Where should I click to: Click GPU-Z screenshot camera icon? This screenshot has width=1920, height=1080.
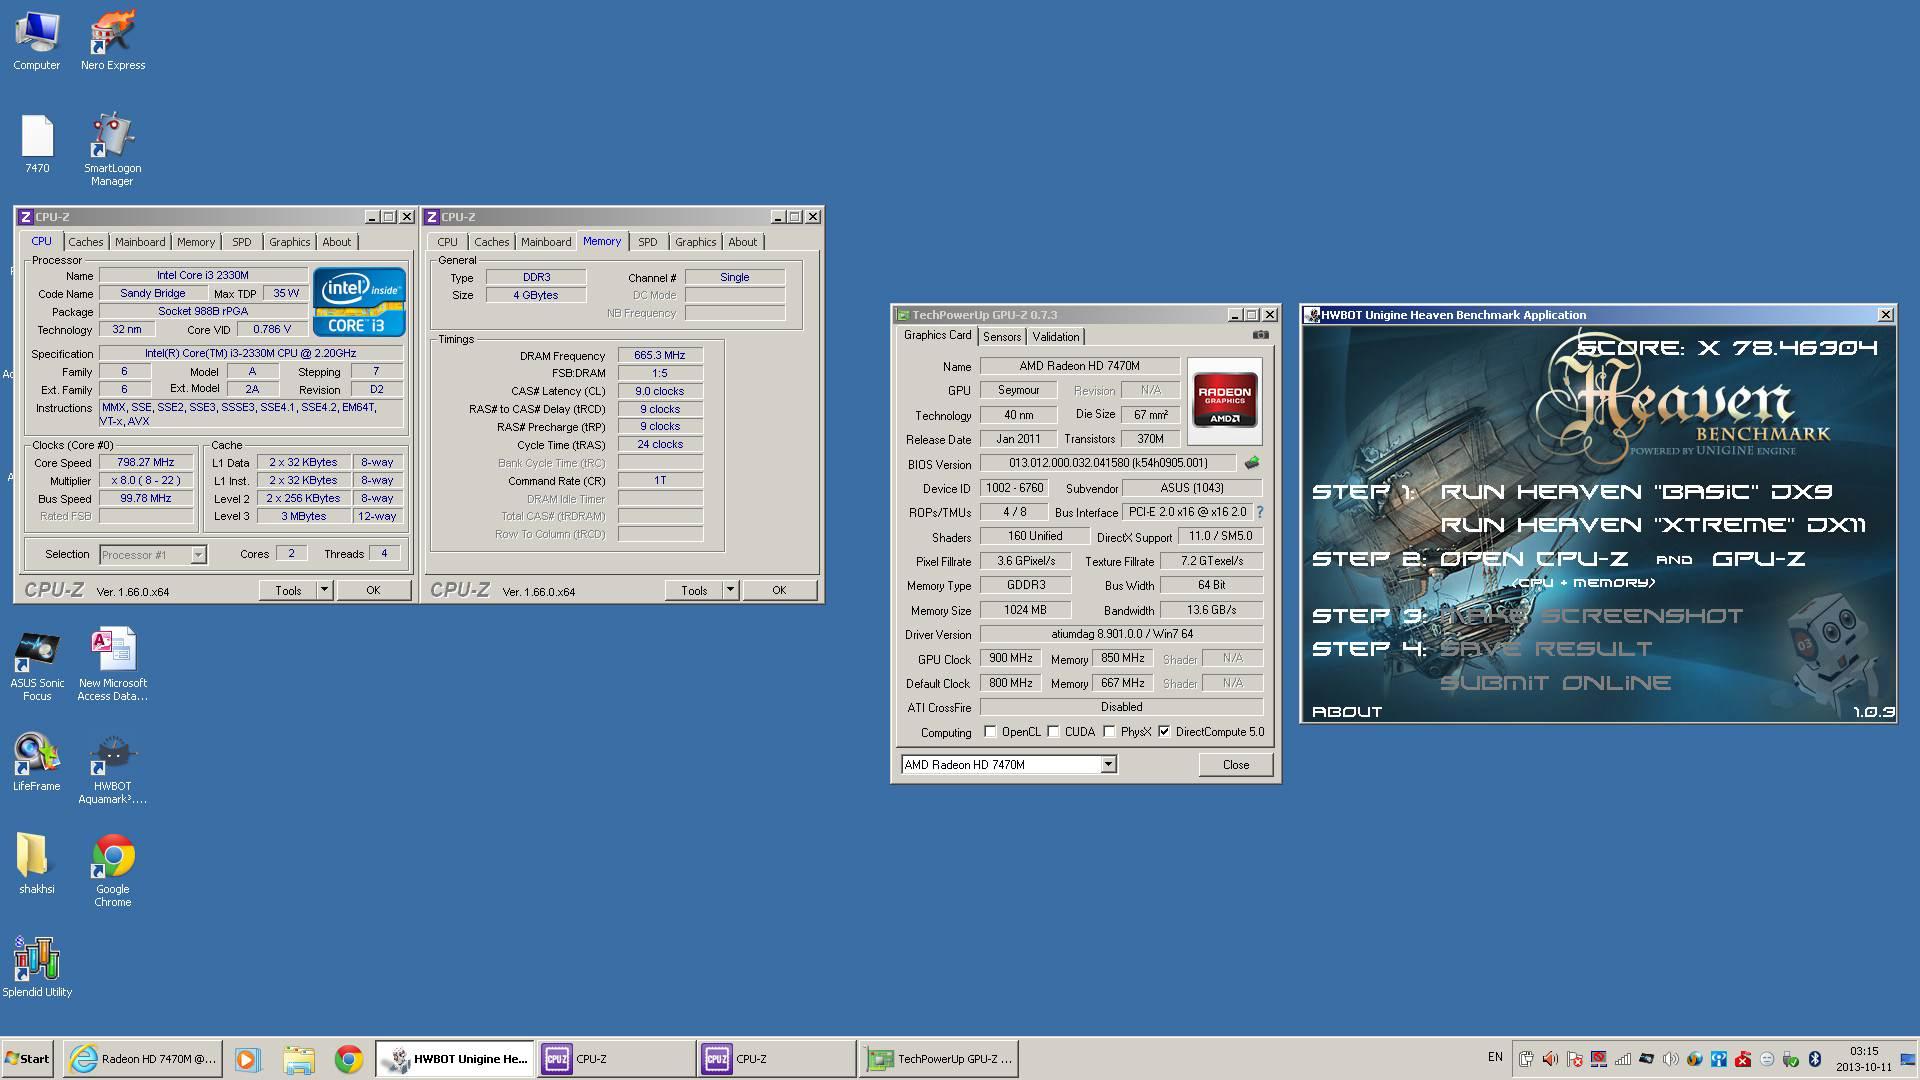1260,335
